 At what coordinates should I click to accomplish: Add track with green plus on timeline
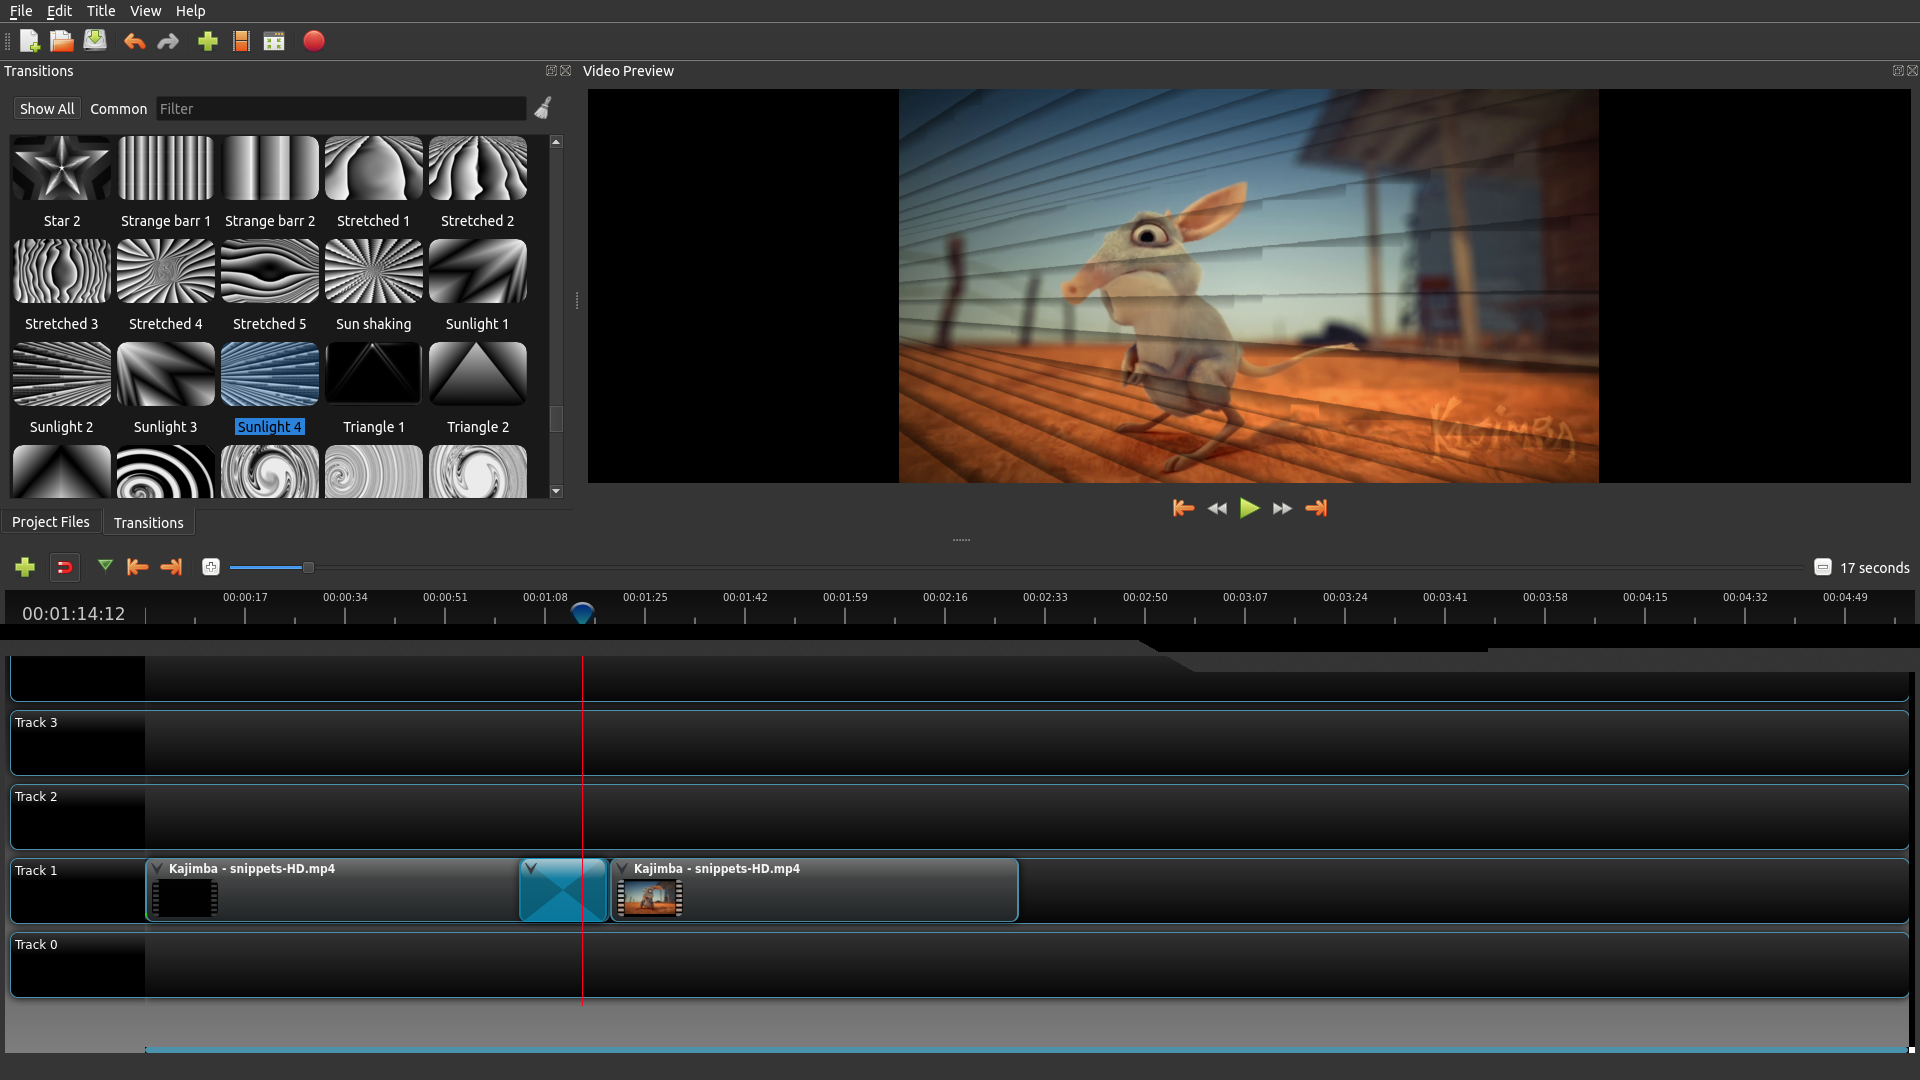(25, 567)
